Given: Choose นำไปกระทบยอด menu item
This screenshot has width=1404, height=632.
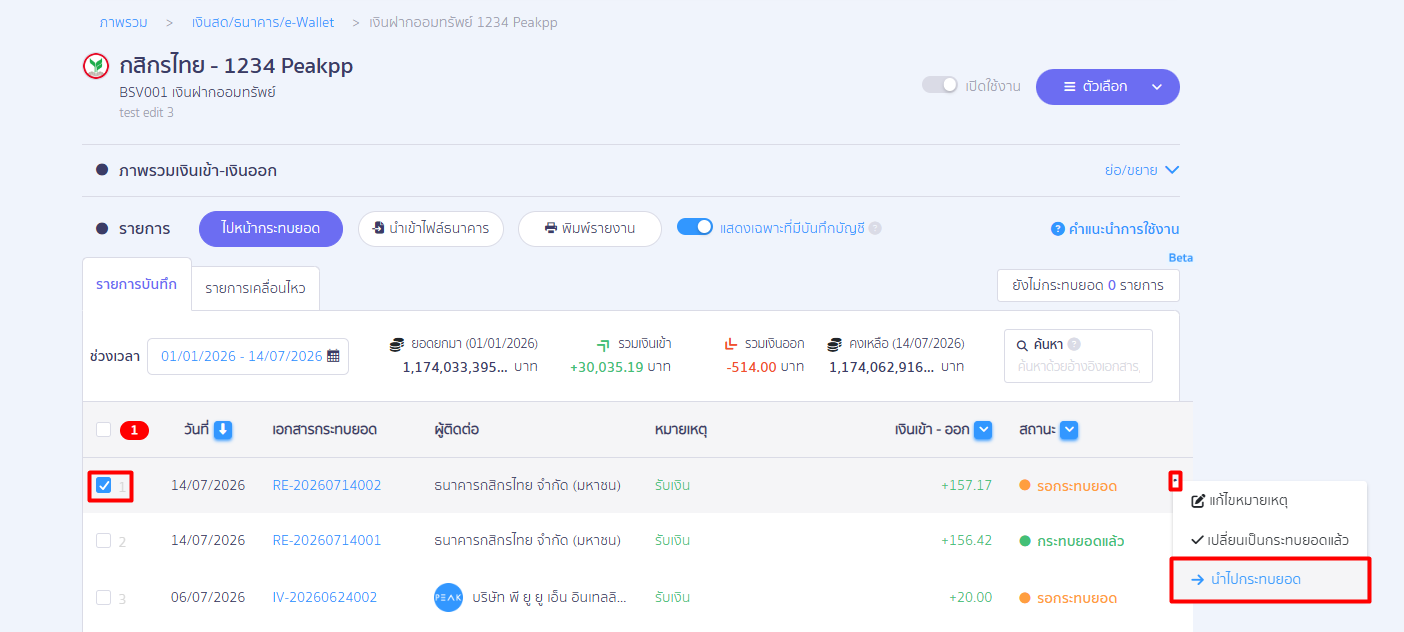Looking at the screenshot, I should pos(1270,579).
